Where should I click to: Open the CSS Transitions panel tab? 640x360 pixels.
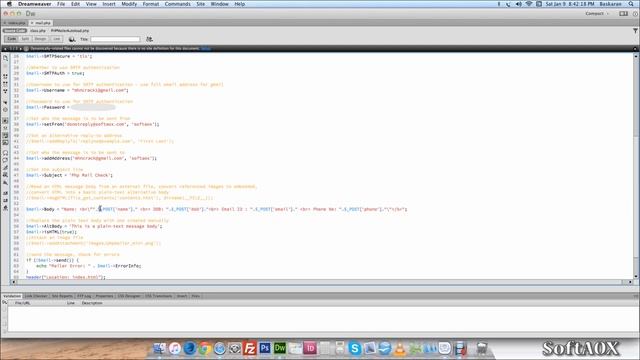[158, 296]
